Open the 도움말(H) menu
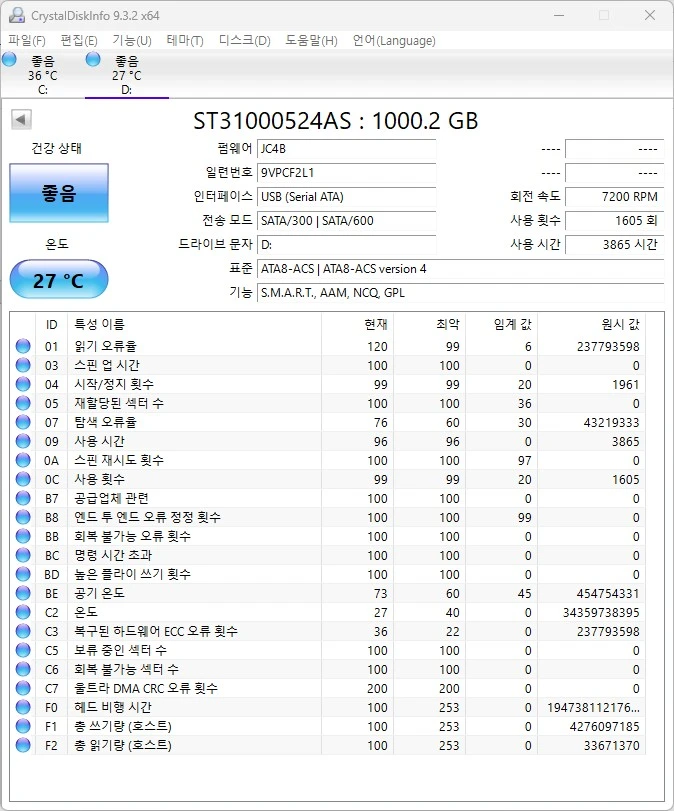Image resolution: width=674 pixels, height=811 pixels. click(311, 40)
